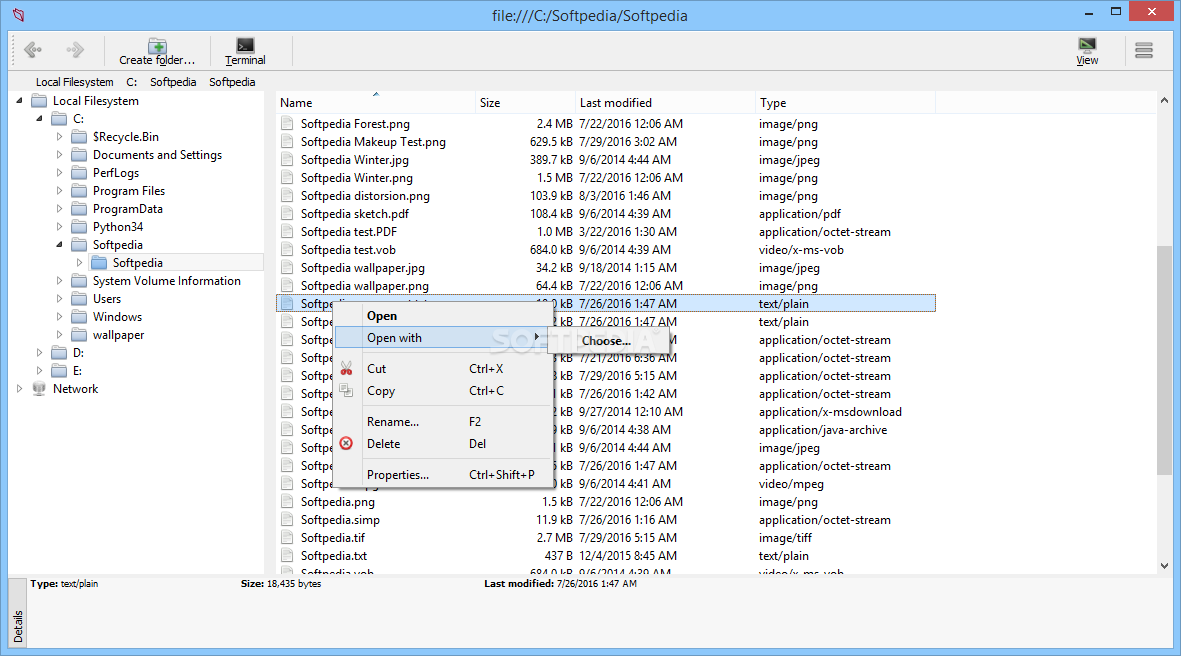Click the app icon in title bar
Viewport: 1181px width, 656px height.
tap(18, 15)
